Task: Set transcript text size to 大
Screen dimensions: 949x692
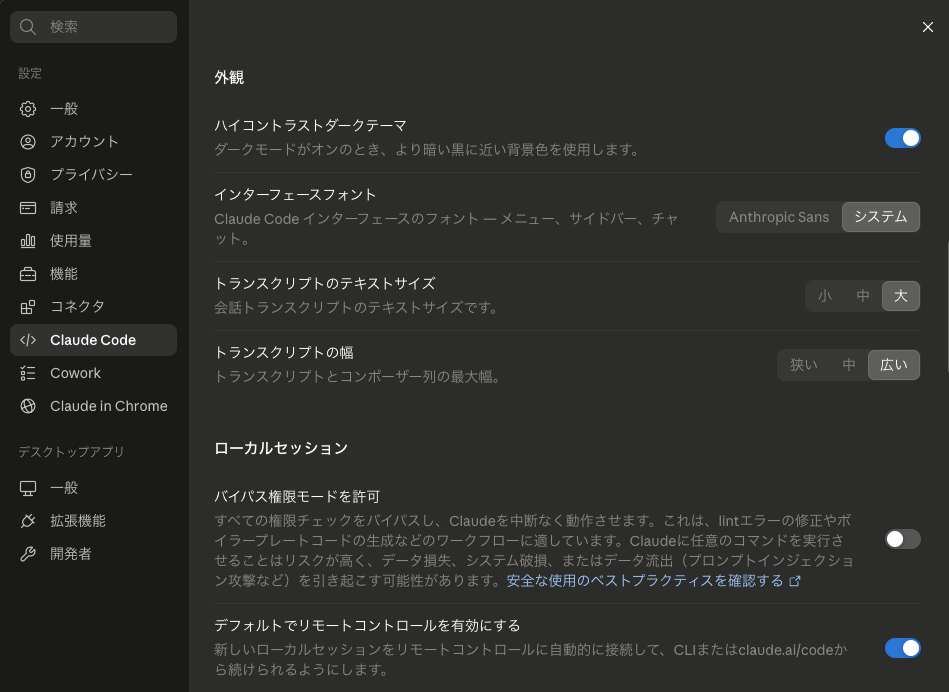Action: pyautogui.click(x=901, y=296)
